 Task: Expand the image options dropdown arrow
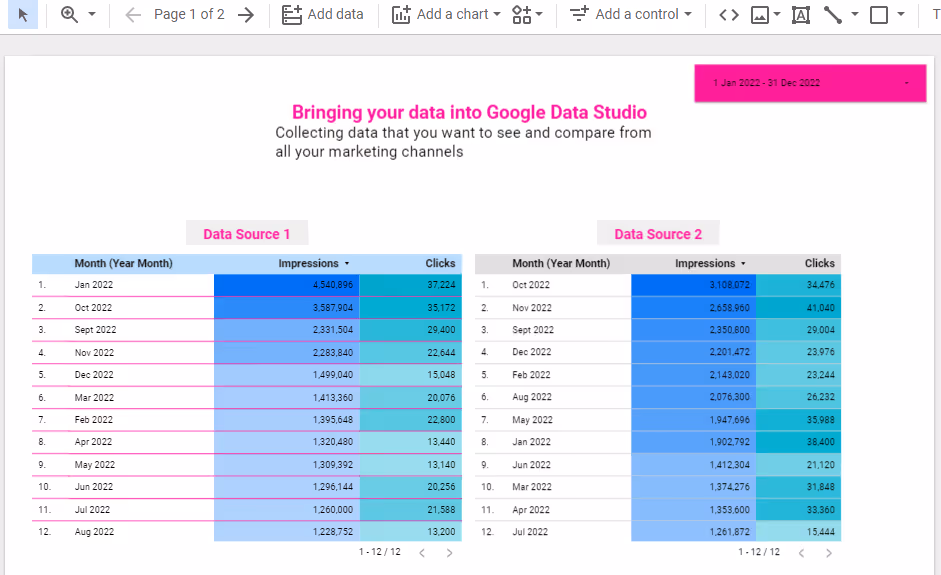point(777,14)
